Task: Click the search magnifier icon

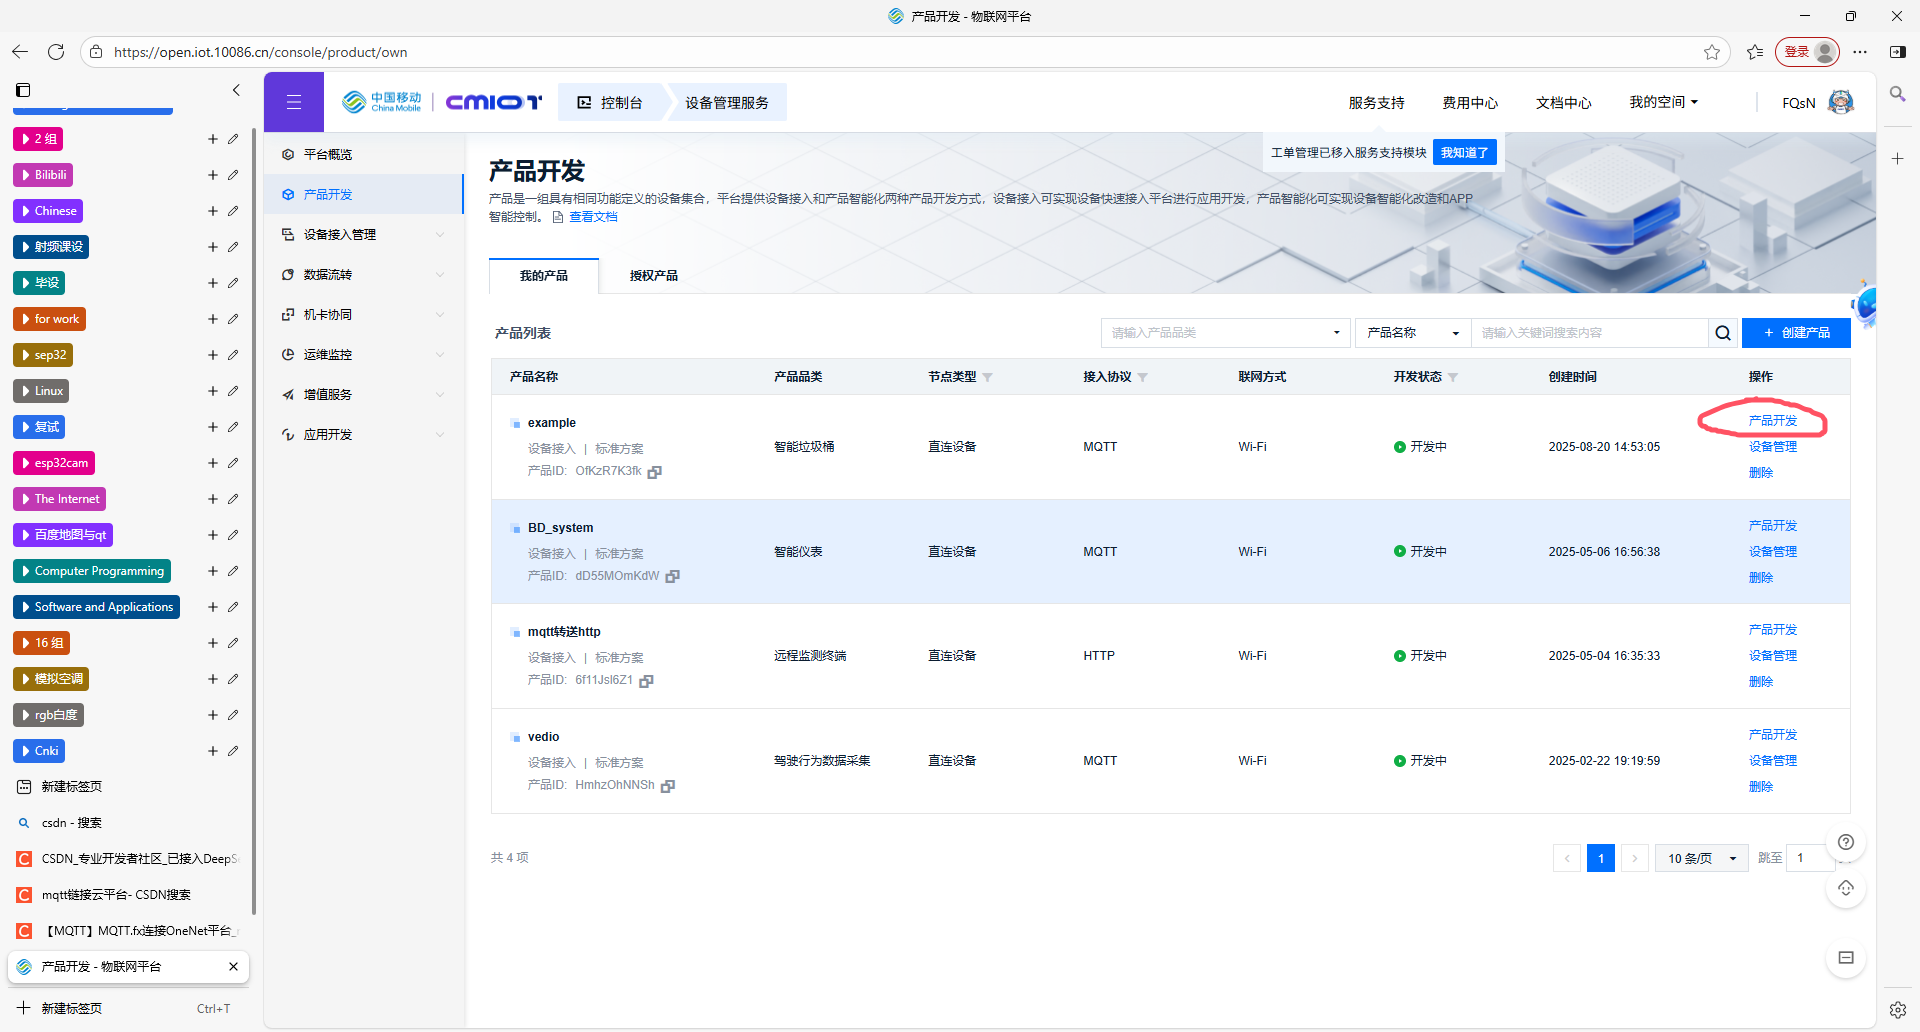Action: (x=1723, y=333)
